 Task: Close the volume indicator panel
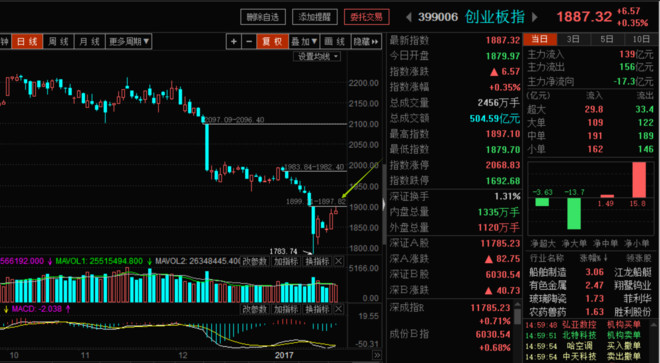tap(338, 261)
